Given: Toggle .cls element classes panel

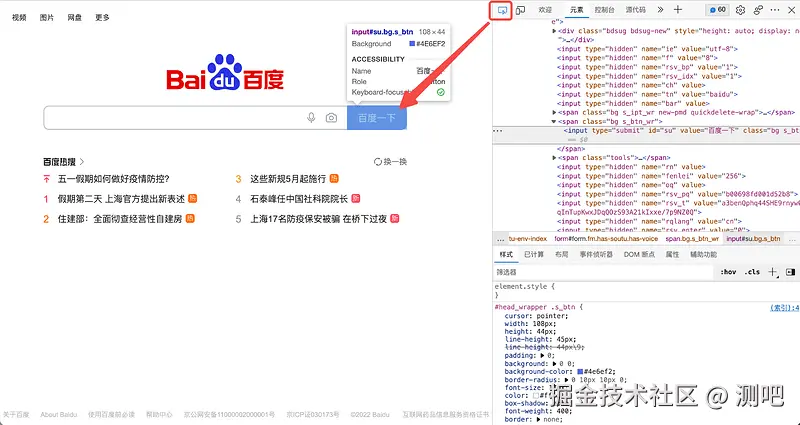Looking at the screenshot, I should (752, 272).
